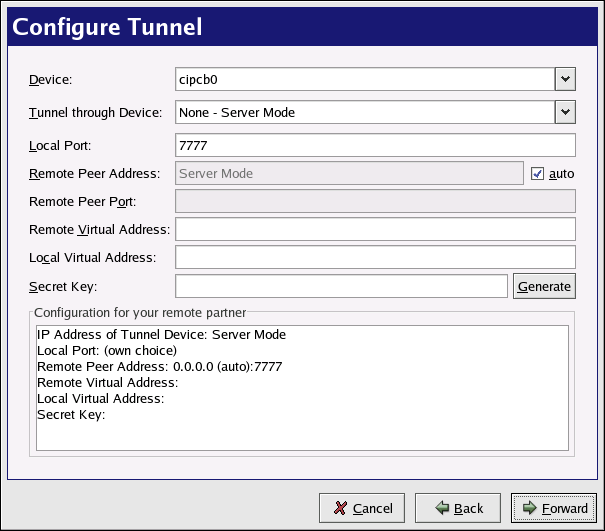Image resolution: width=605 pixels, height=531 pixels.
Task: Click the red X Cancel icon
Action: [x=341, y=508]
